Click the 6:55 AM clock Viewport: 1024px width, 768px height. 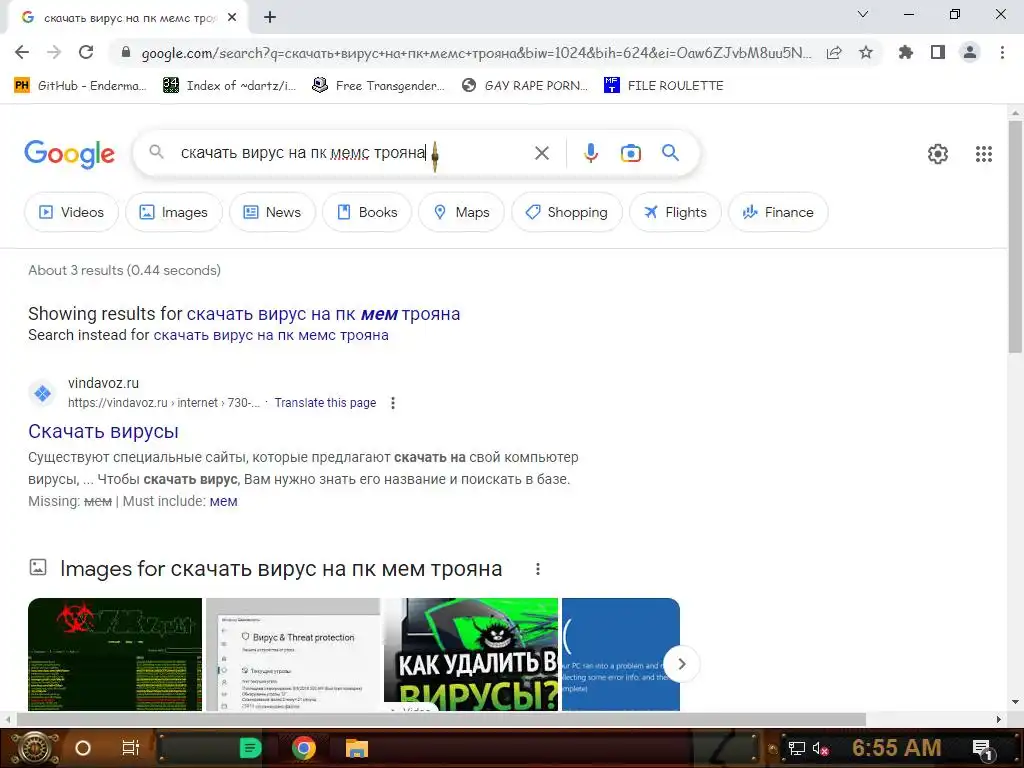897,747
